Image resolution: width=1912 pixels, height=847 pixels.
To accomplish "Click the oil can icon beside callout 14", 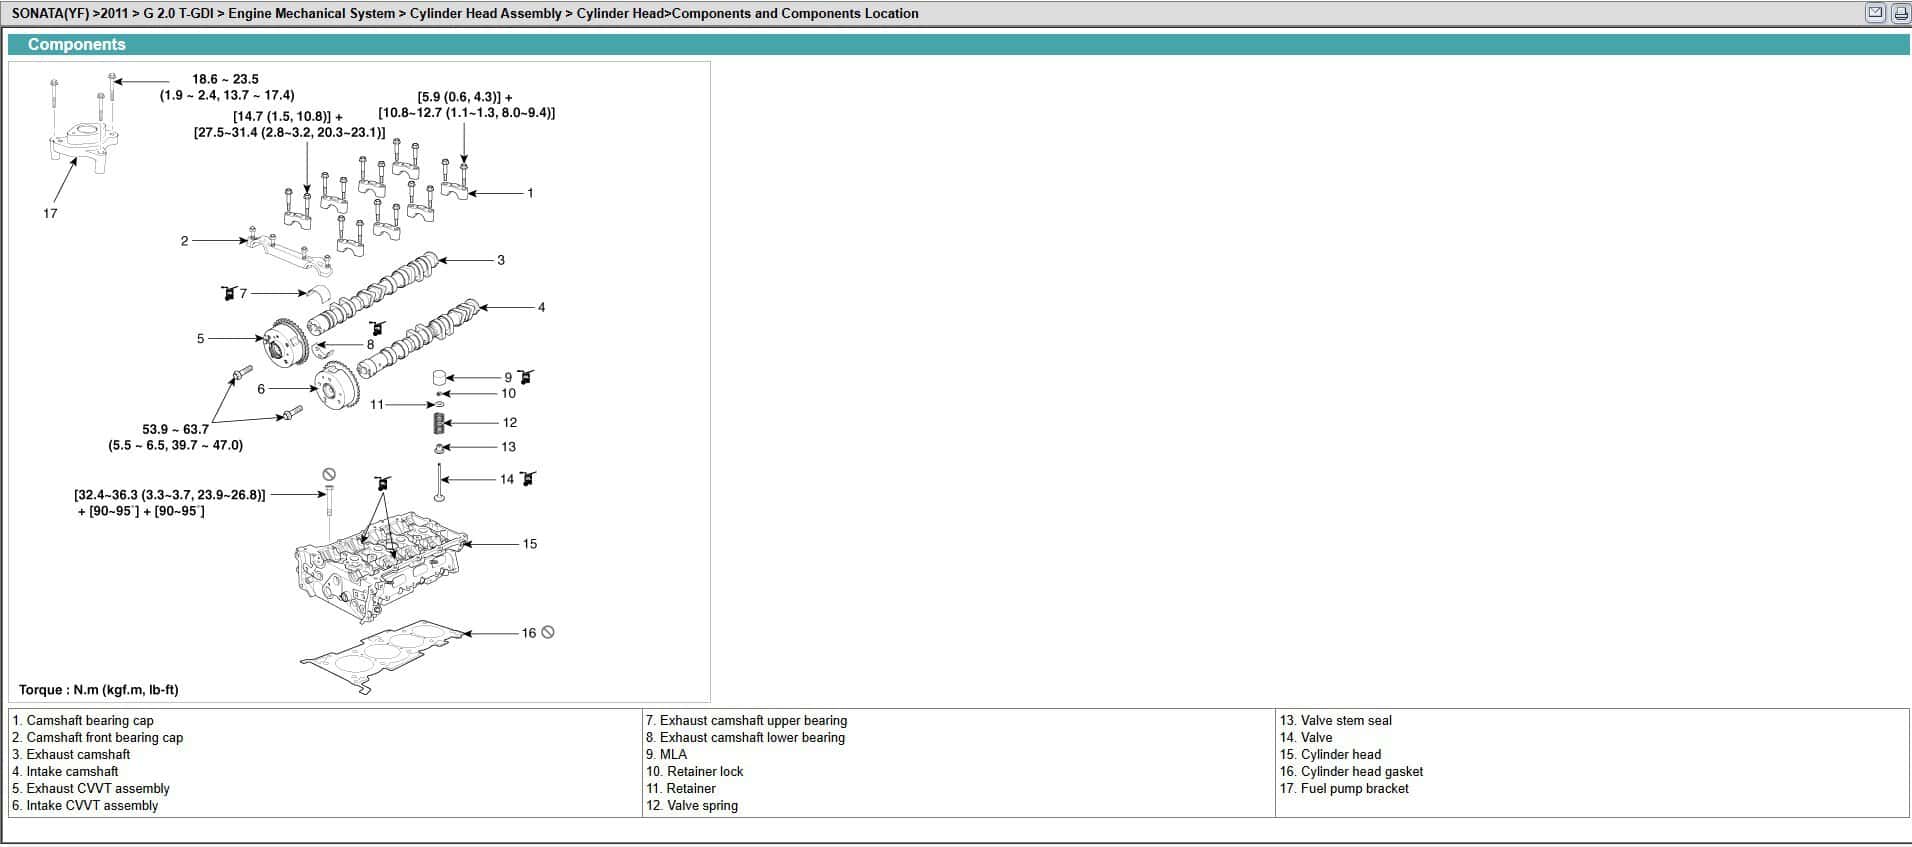I will tap(528, 478).
